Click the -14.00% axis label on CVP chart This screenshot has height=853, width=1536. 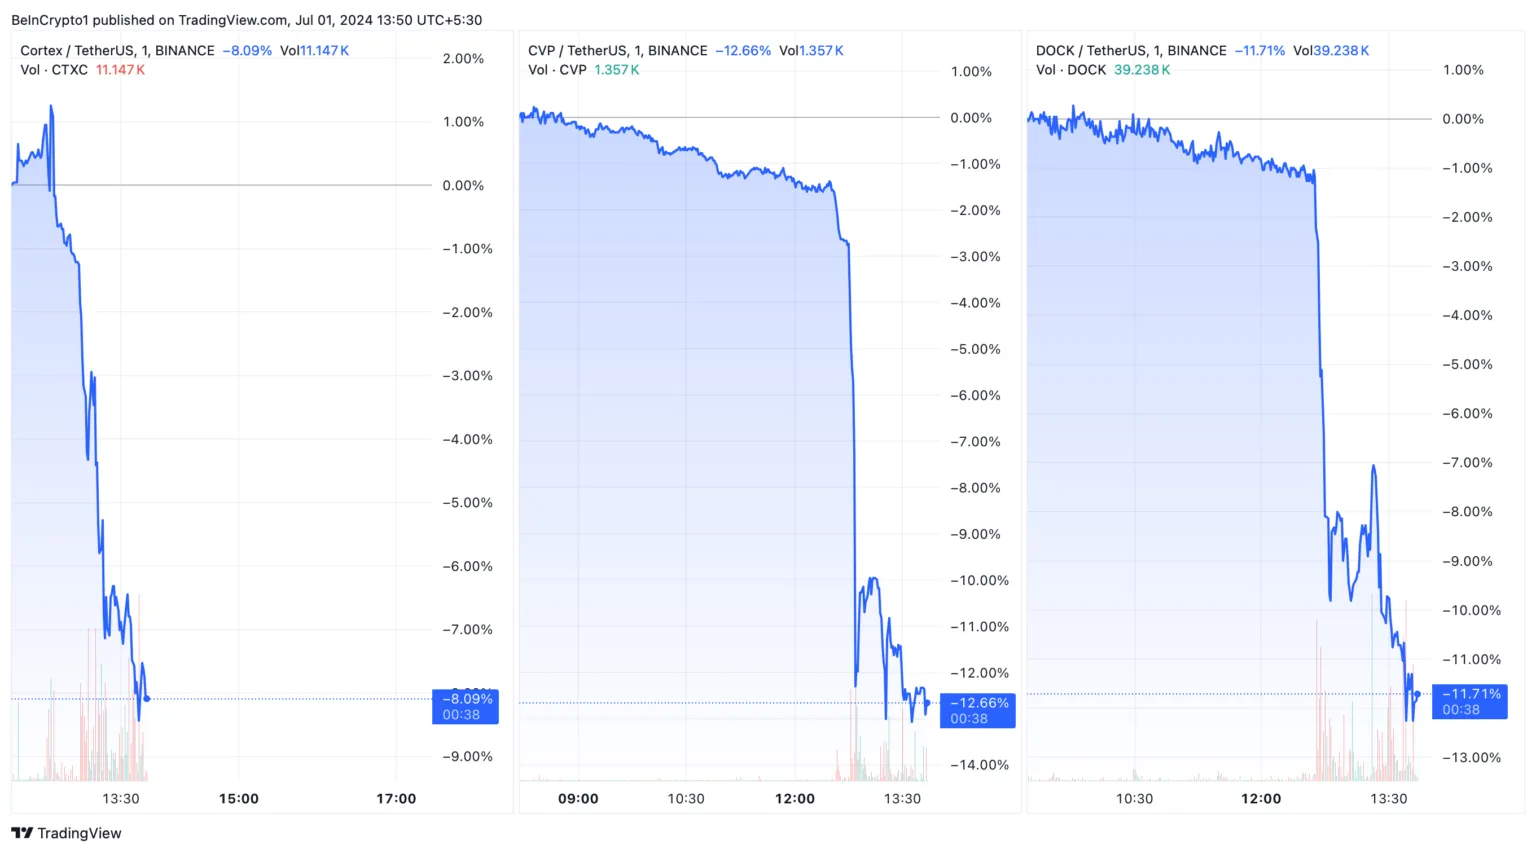979,765
